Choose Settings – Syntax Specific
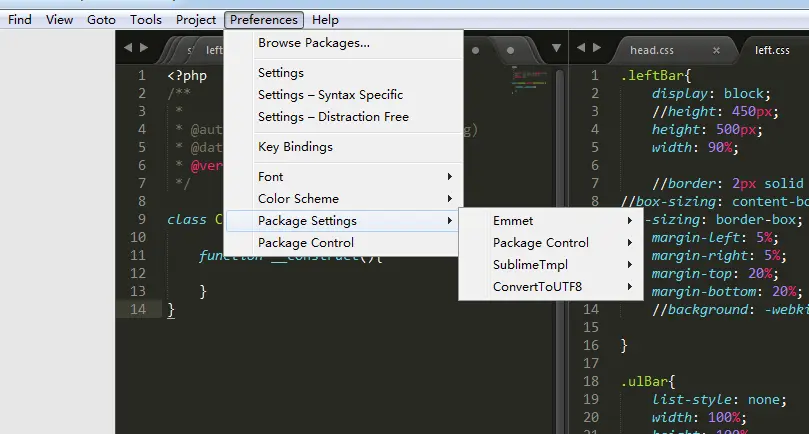809x434 pixels. [x=343, y=95]
